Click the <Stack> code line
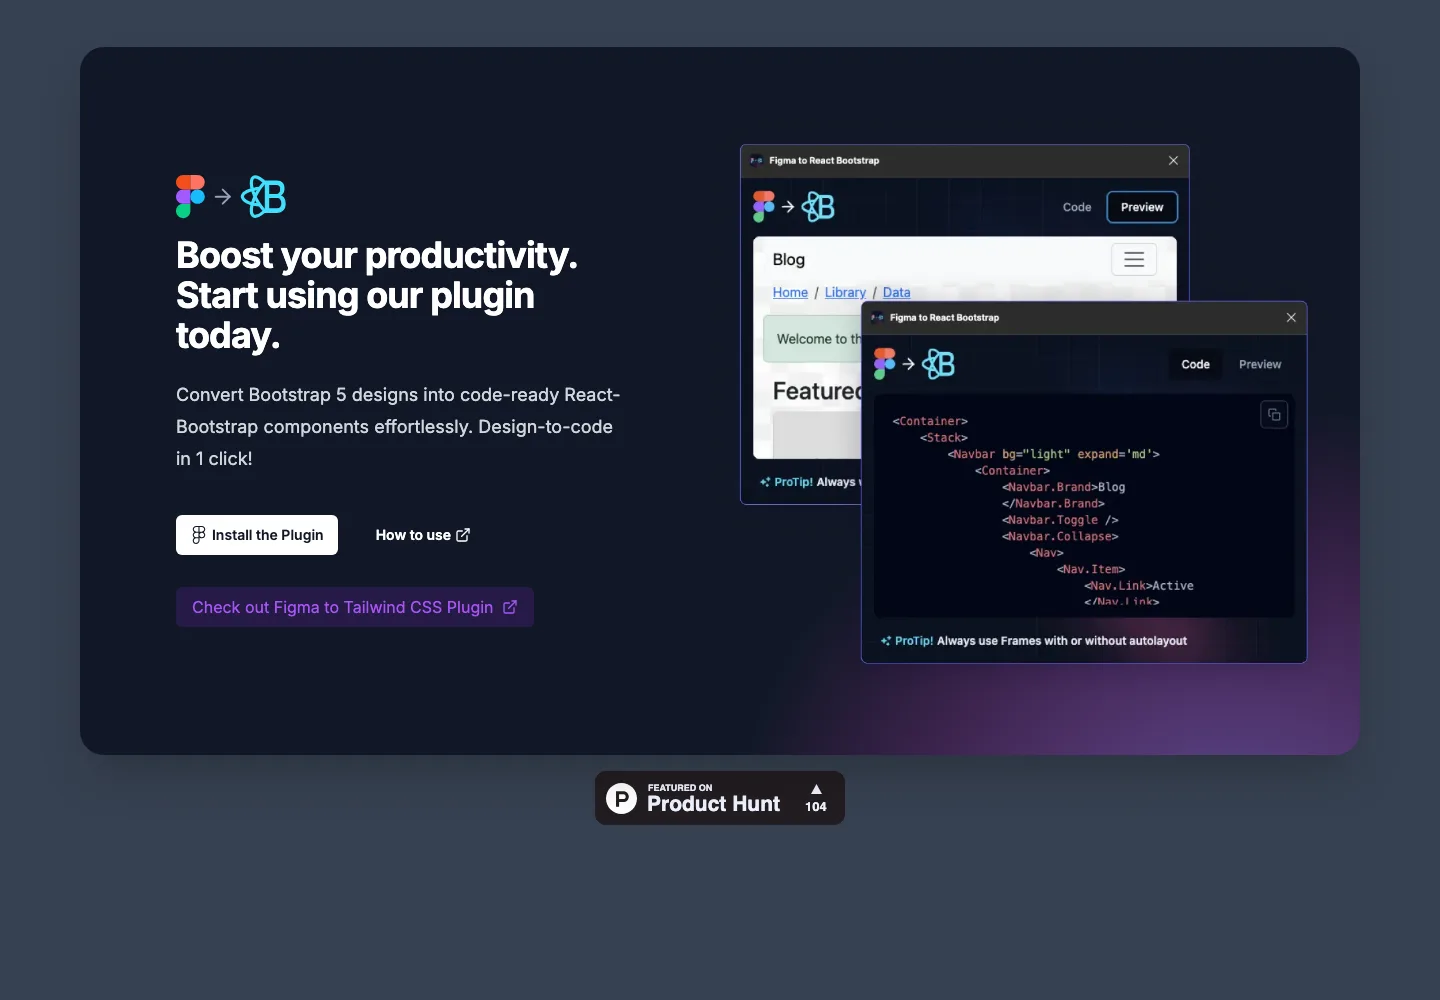1440x1000 pixels. tap(944, 438)
